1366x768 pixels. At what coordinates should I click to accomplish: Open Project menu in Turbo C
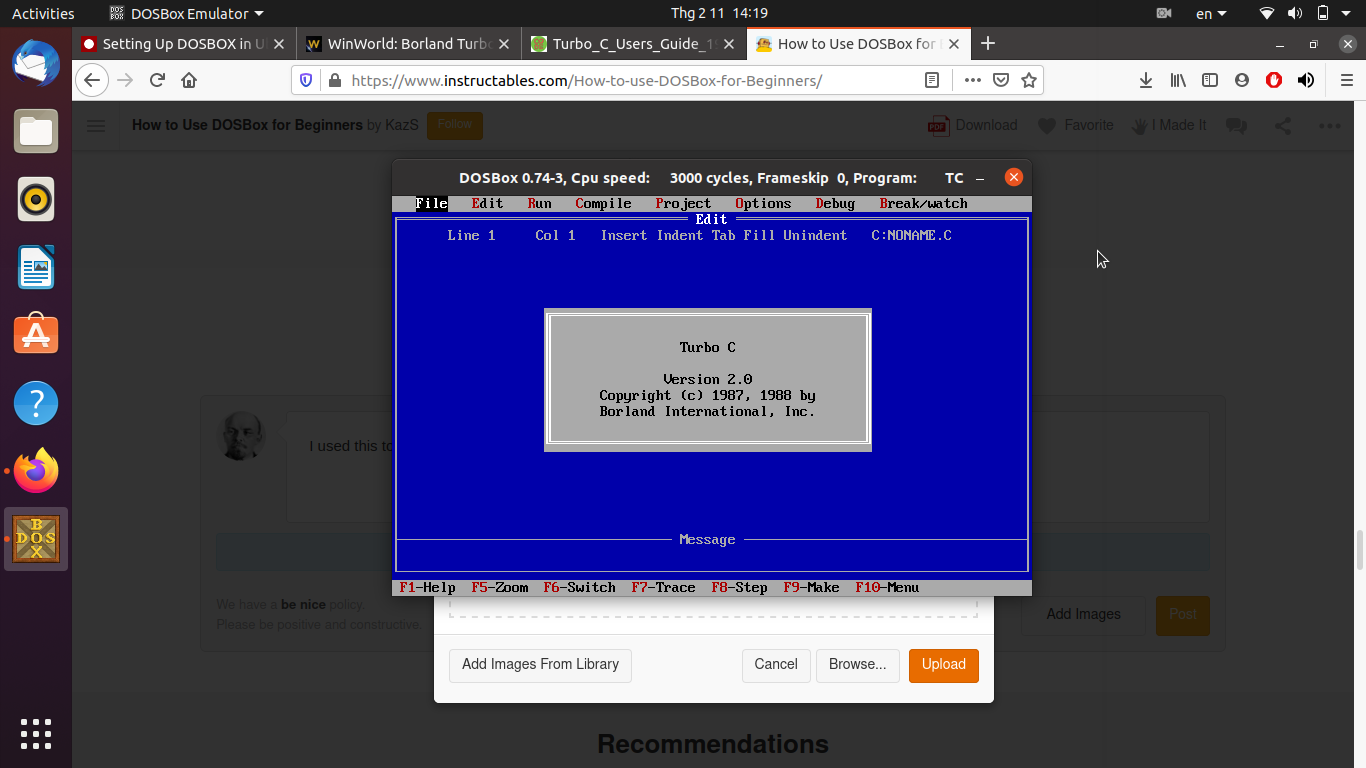pyautogui.click(x=683, y=203)
